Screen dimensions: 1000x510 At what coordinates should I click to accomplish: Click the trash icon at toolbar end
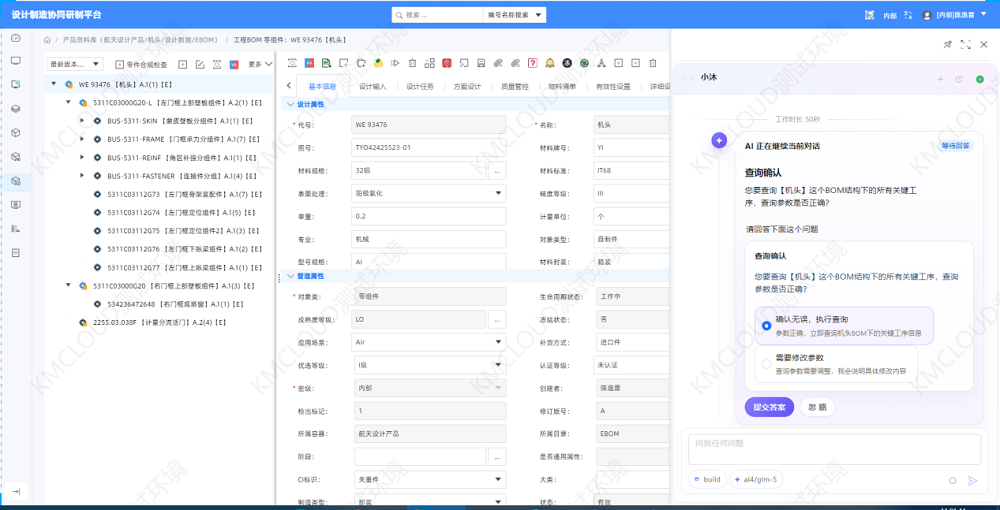click(x=652, y=63)
